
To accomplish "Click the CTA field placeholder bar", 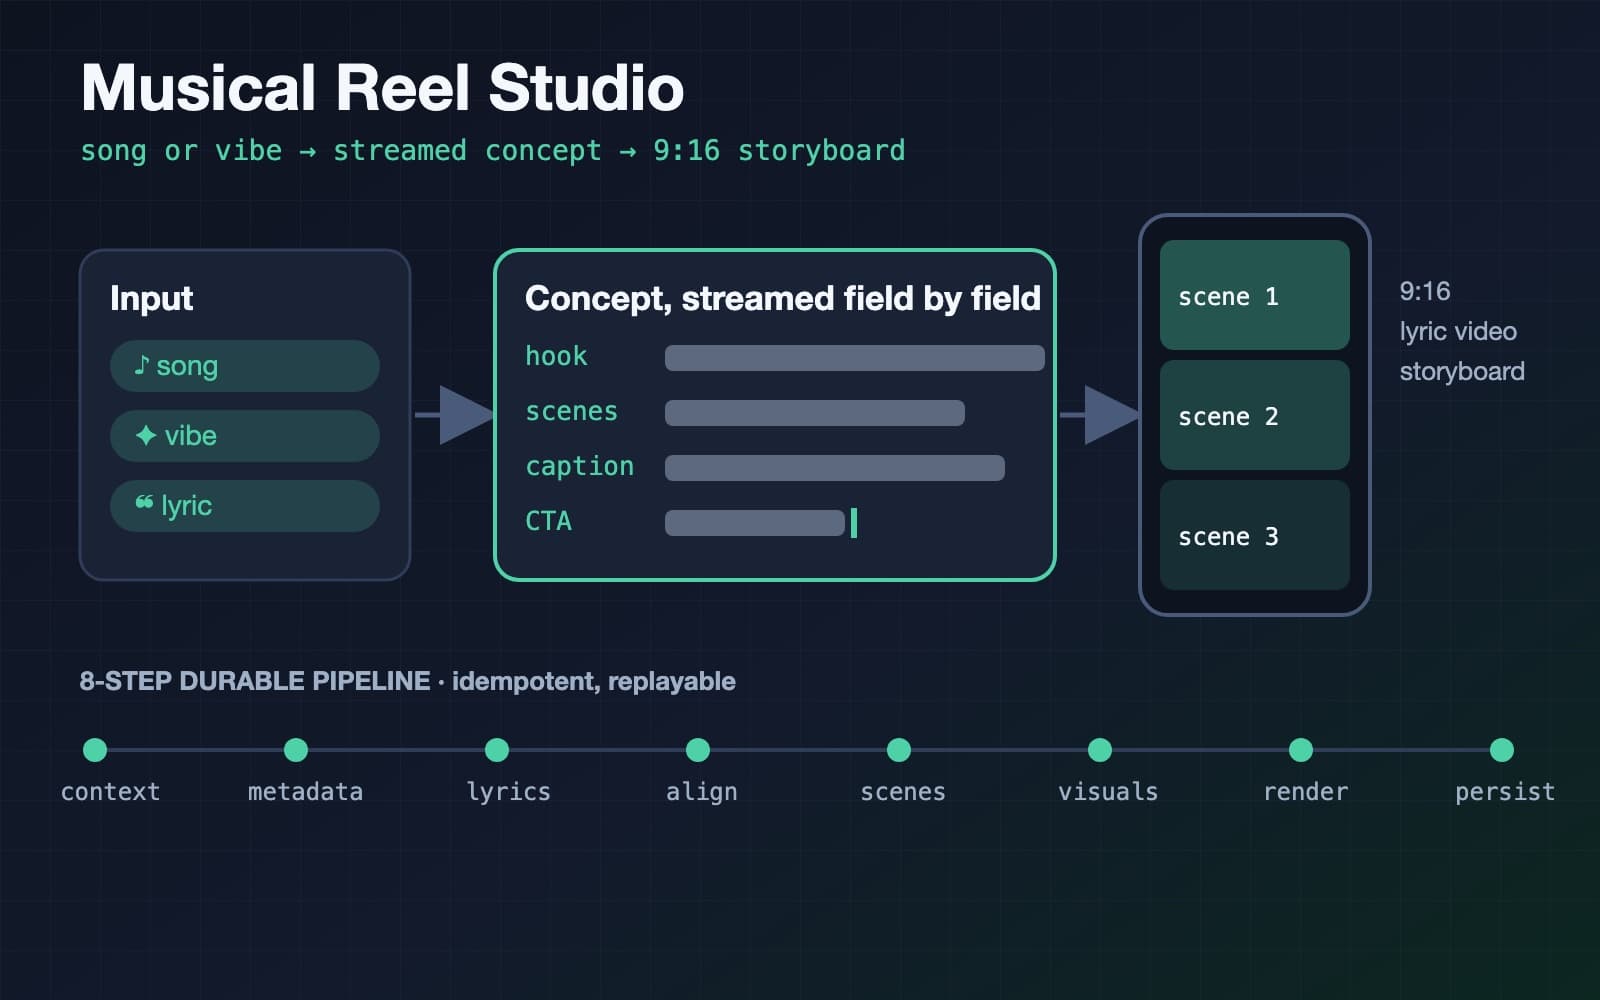I will [x=755, y=523].
